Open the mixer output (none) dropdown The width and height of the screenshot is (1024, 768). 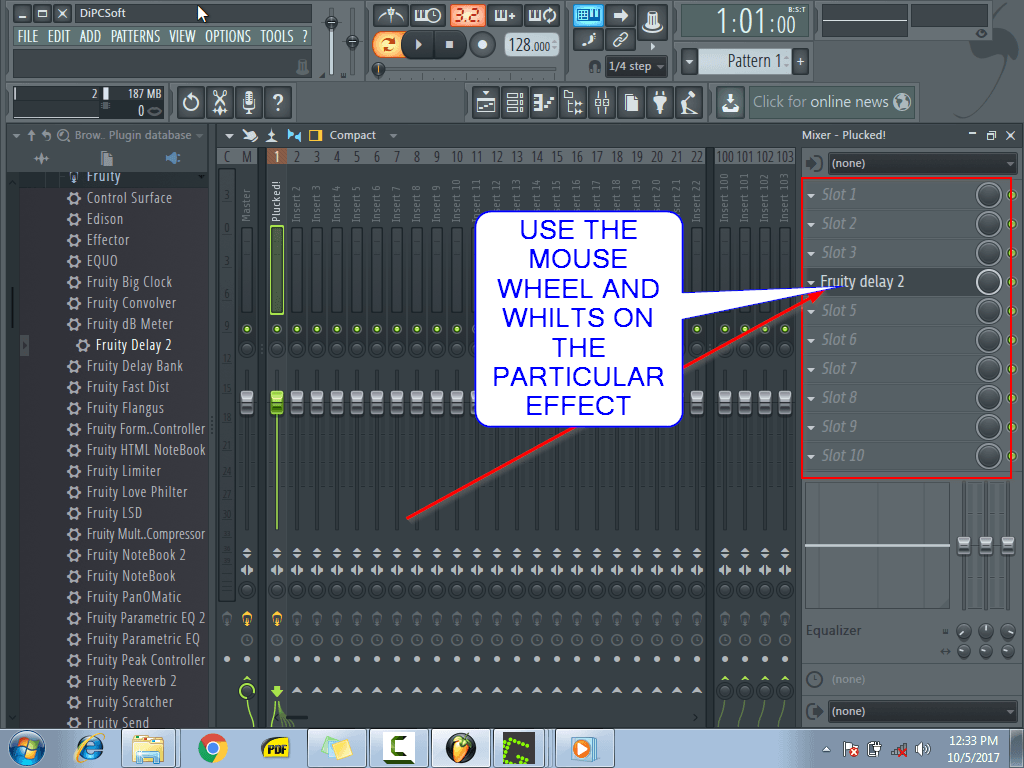[x=922, y=711]
